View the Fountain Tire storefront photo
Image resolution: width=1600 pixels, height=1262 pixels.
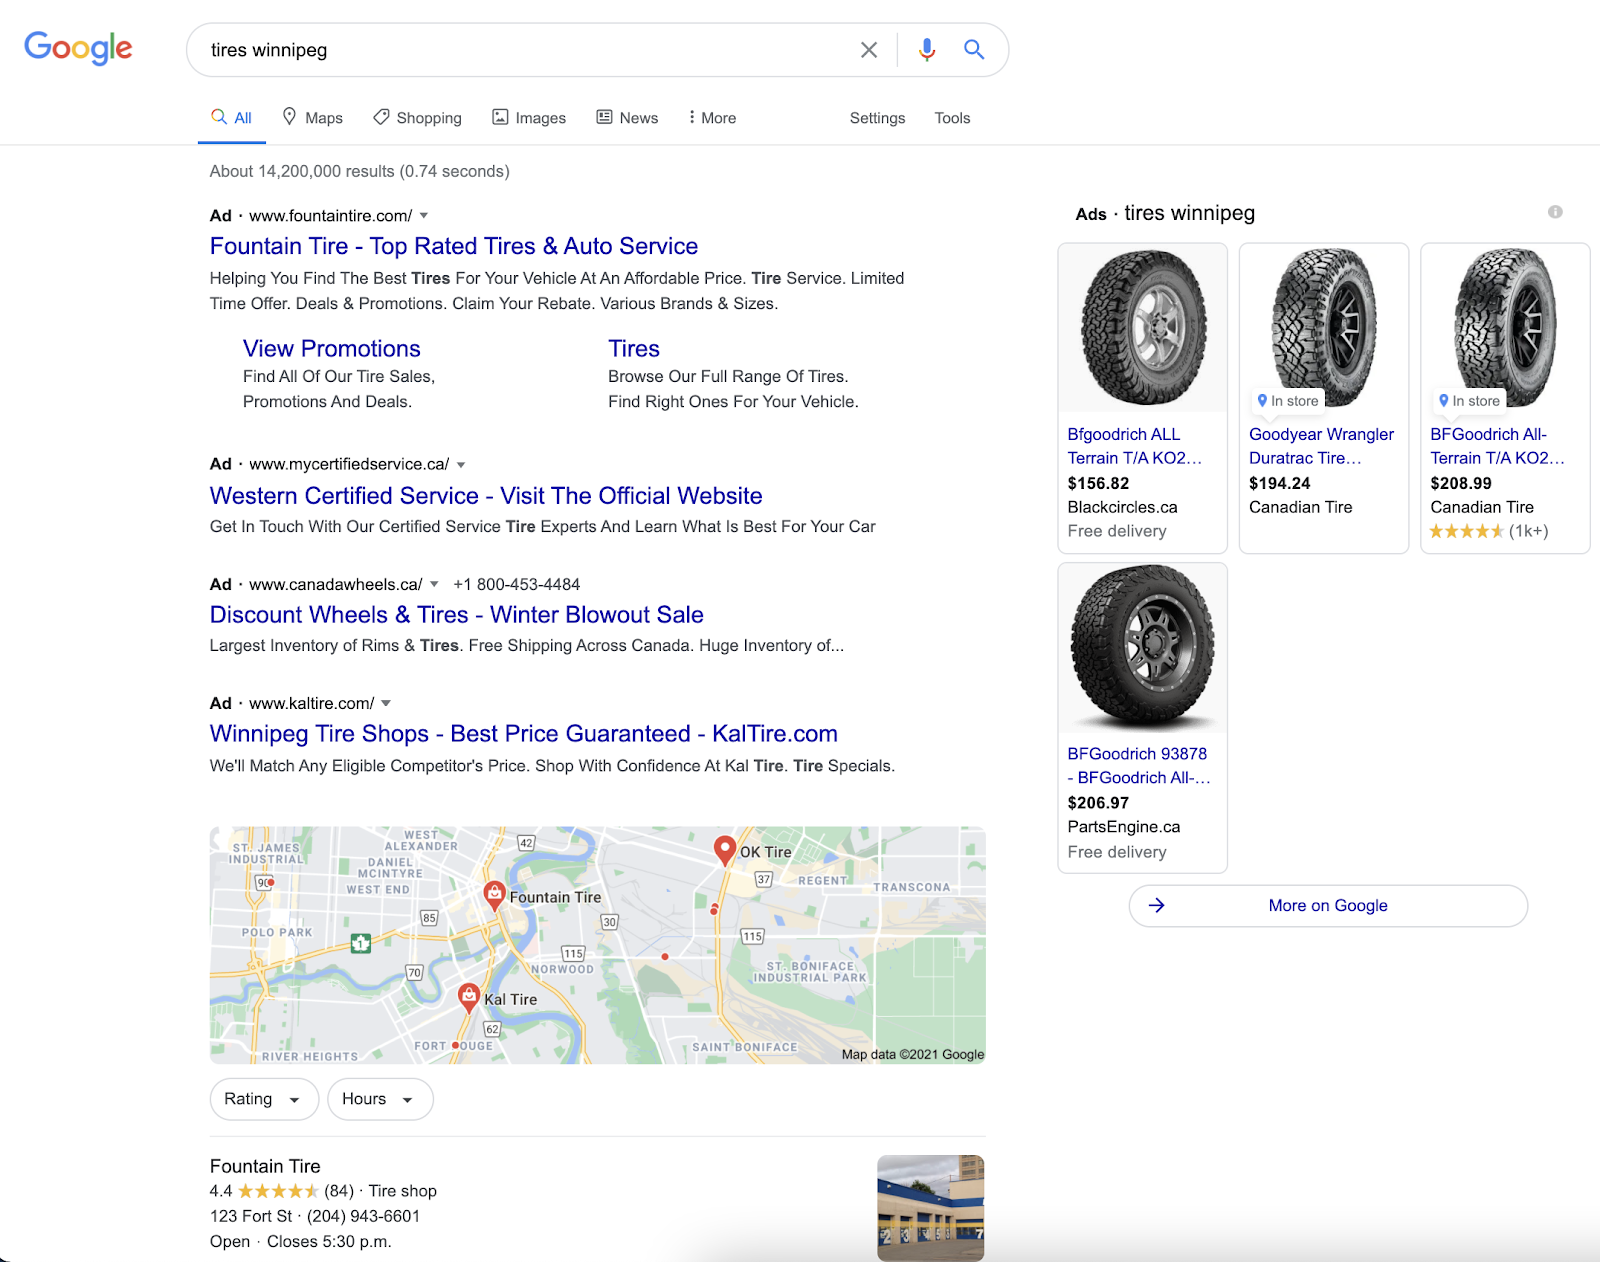coord(931,1207)
